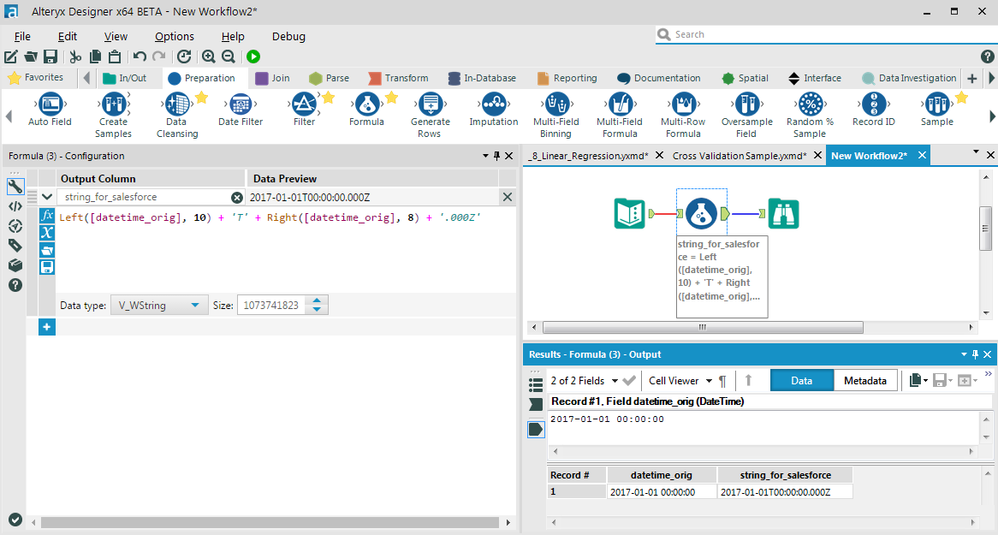Open Results panel options dropdown arrow
Screen dimensions: 998x535
click(x=964, y=354)
